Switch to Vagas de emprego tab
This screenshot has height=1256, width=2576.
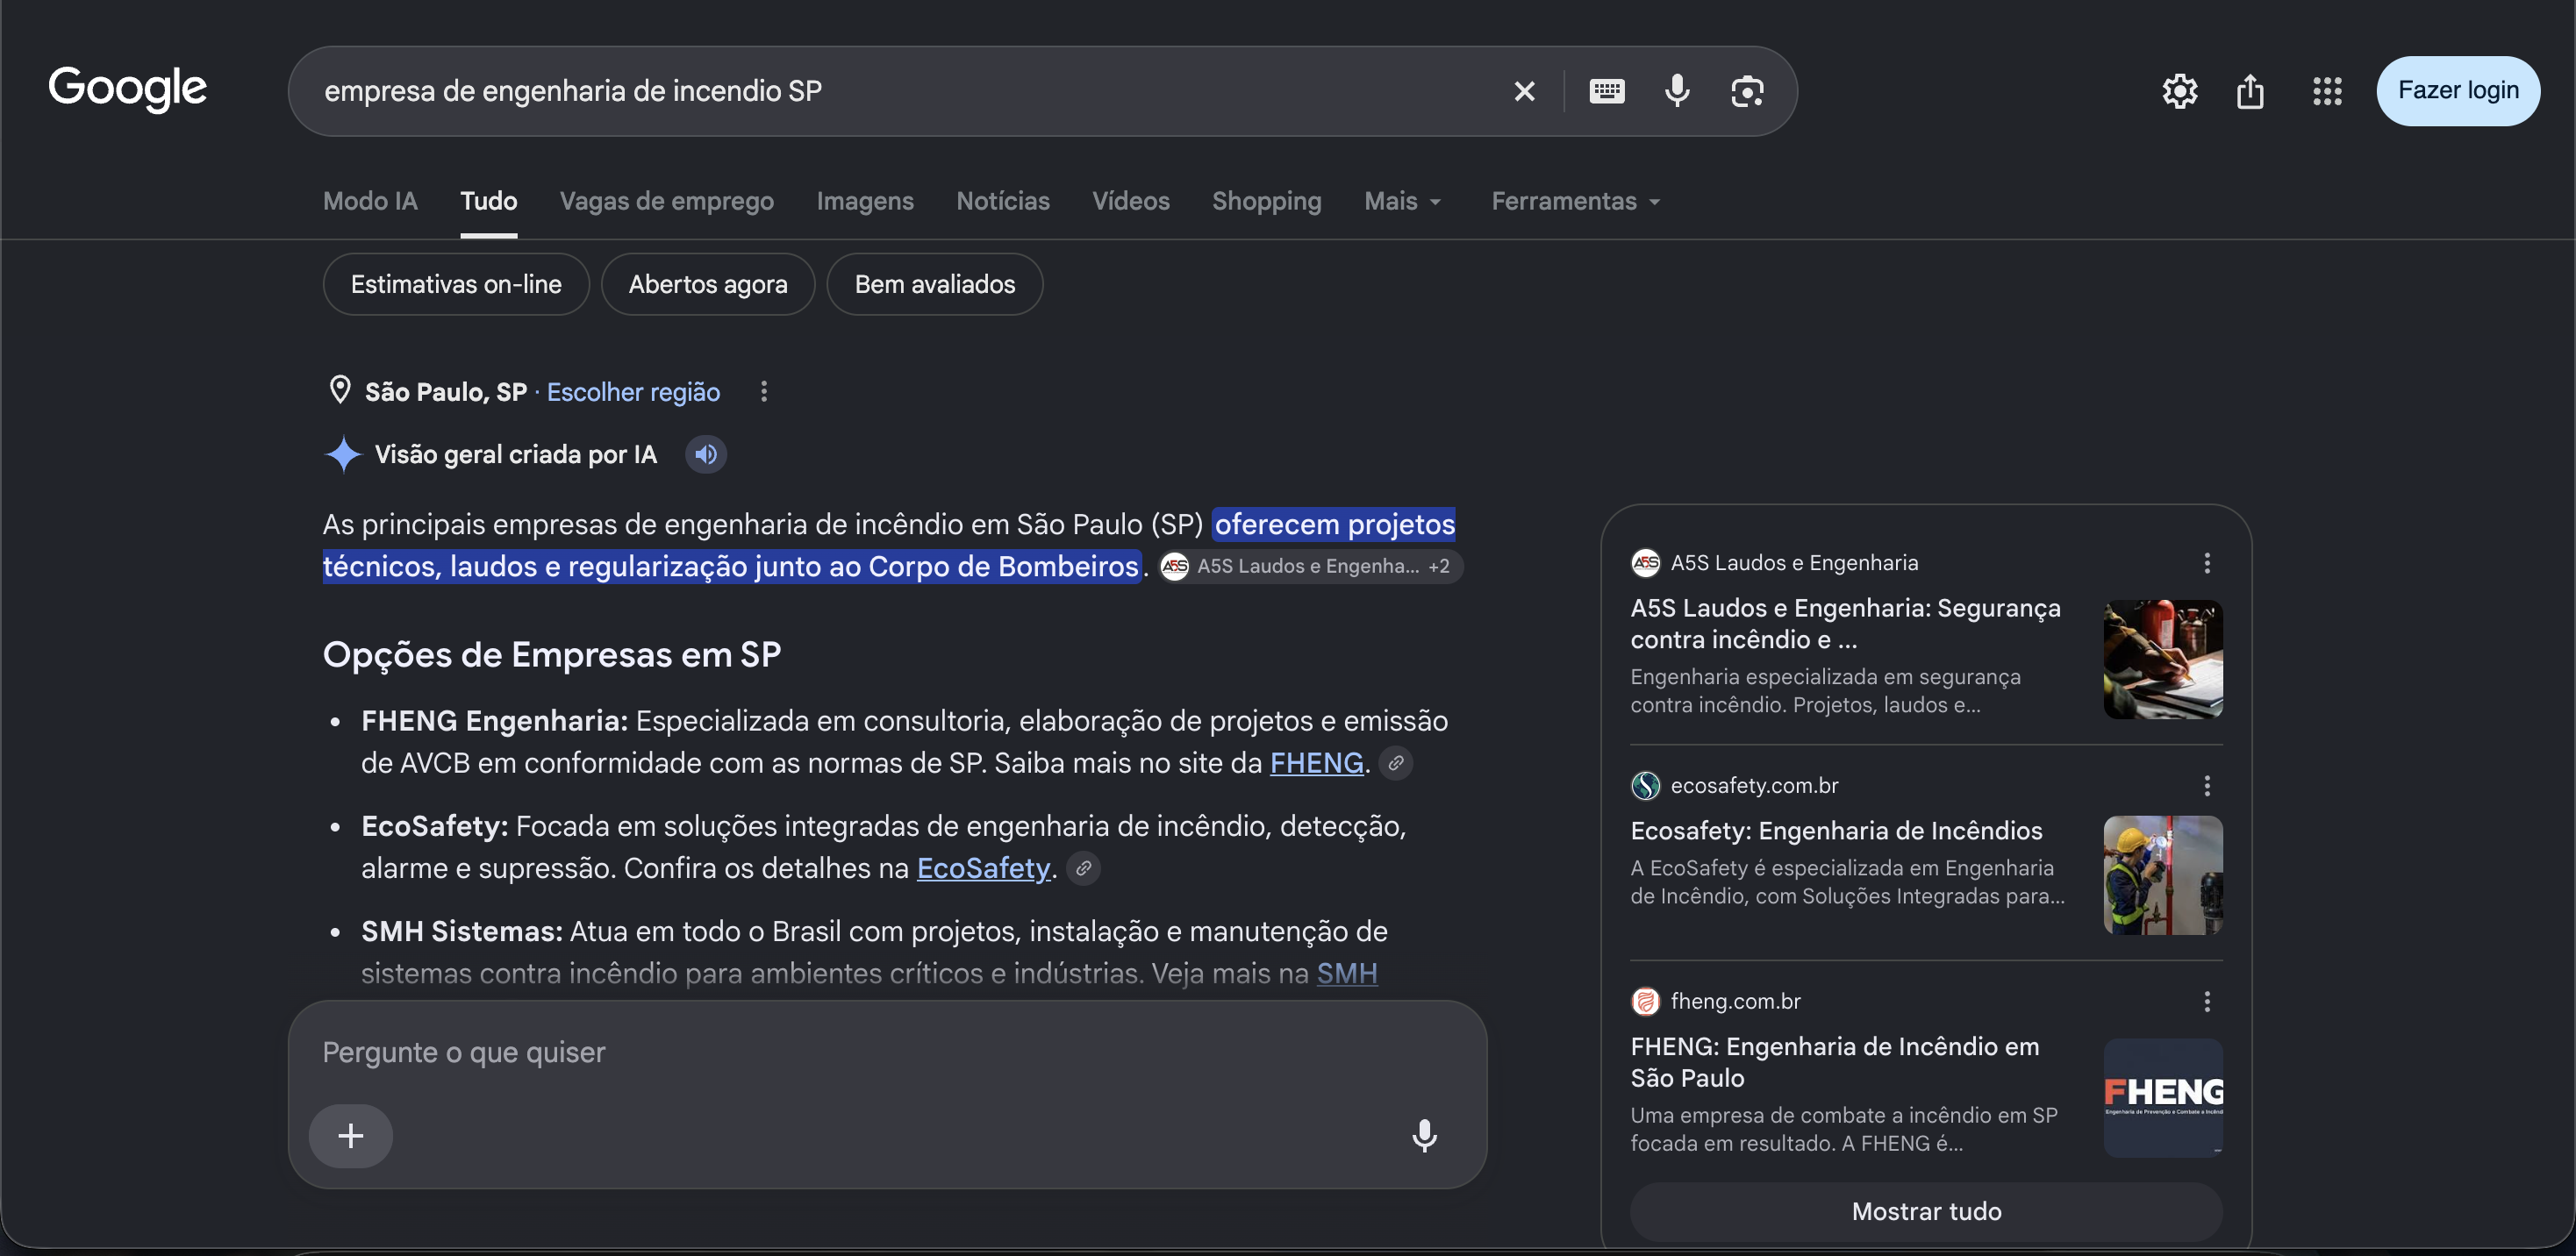click(x=667, y=201)
